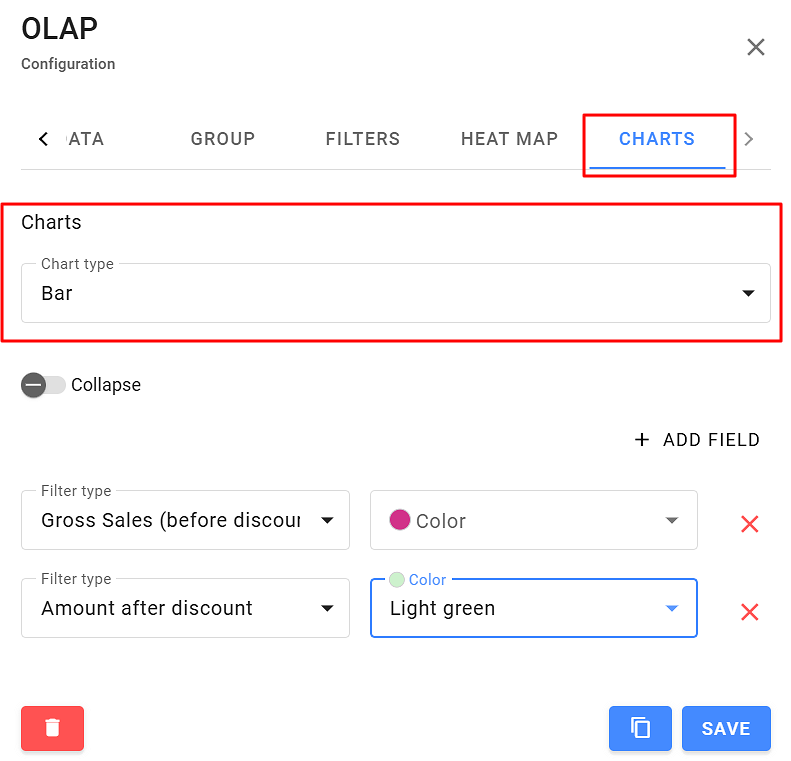
Task: Remove the Amount after discount row
Action: 749,612
